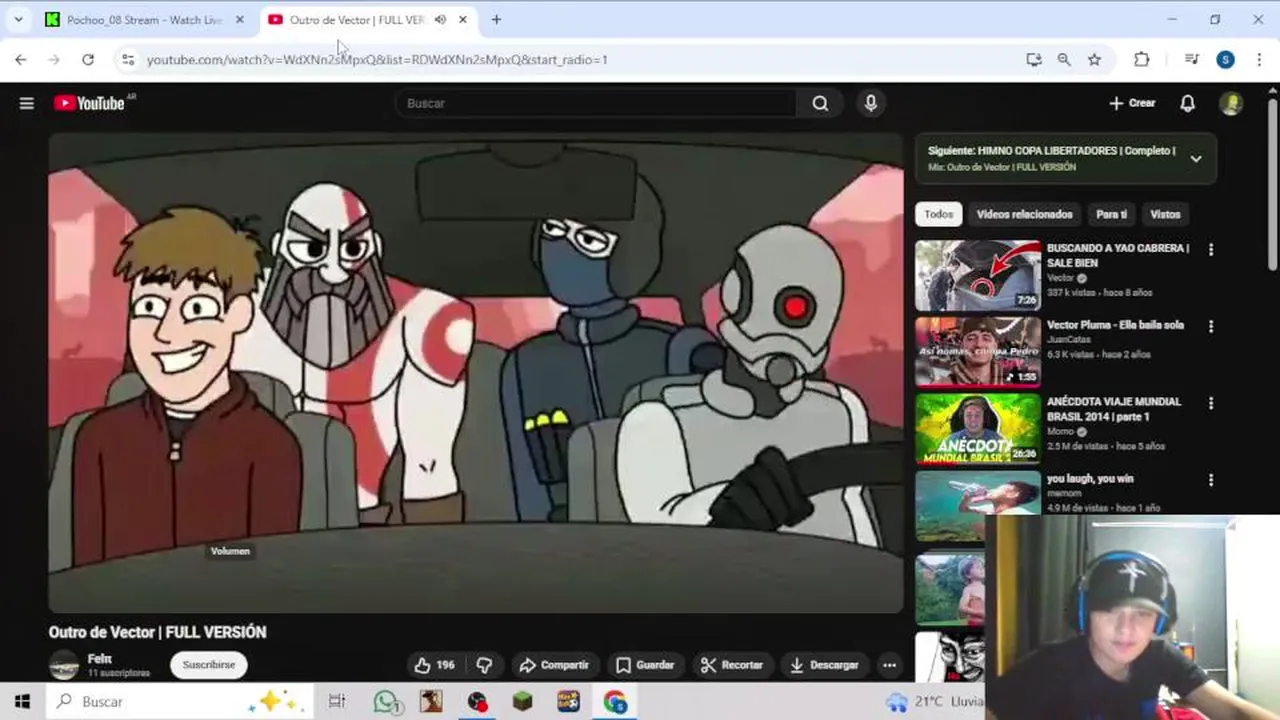
Task: Select the Todos filter chip
Action: [x=938, y=214]
